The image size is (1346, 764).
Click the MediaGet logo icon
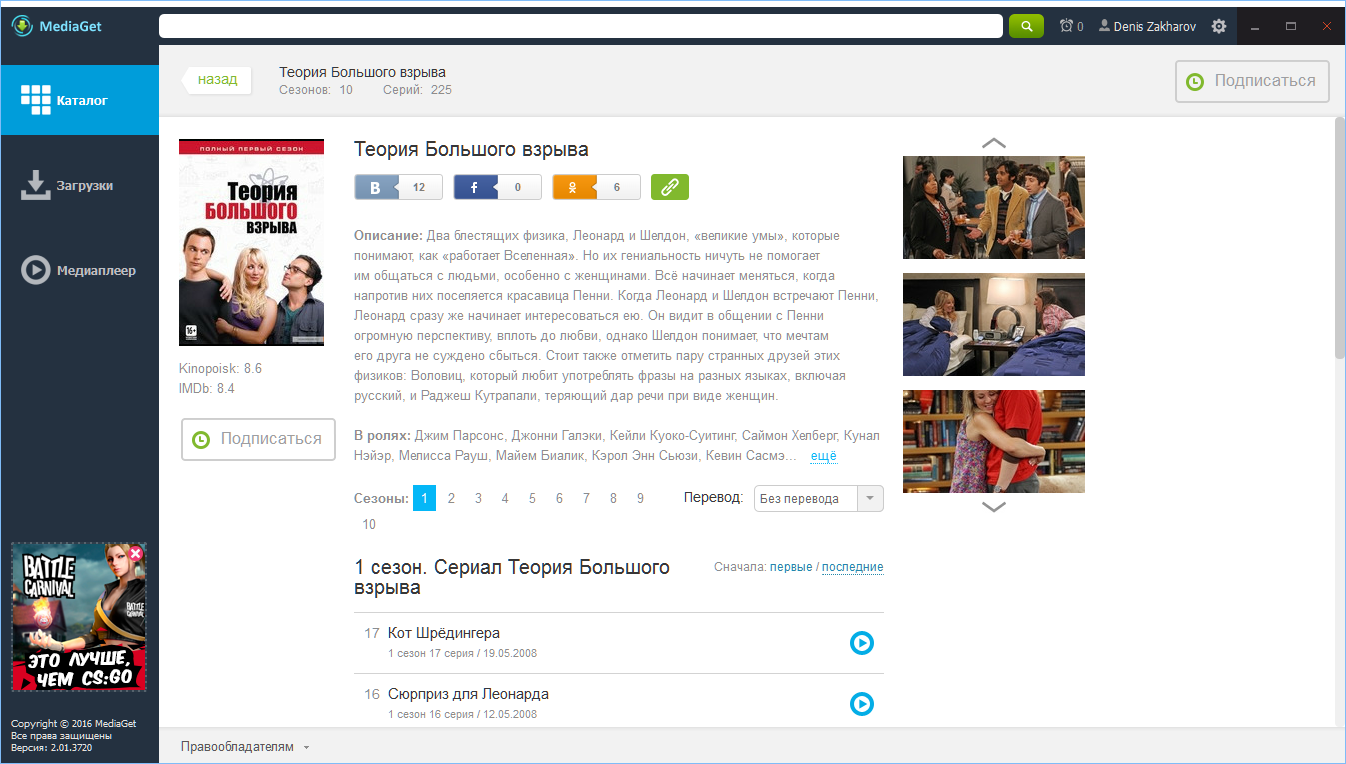click(x=23, y=26)
